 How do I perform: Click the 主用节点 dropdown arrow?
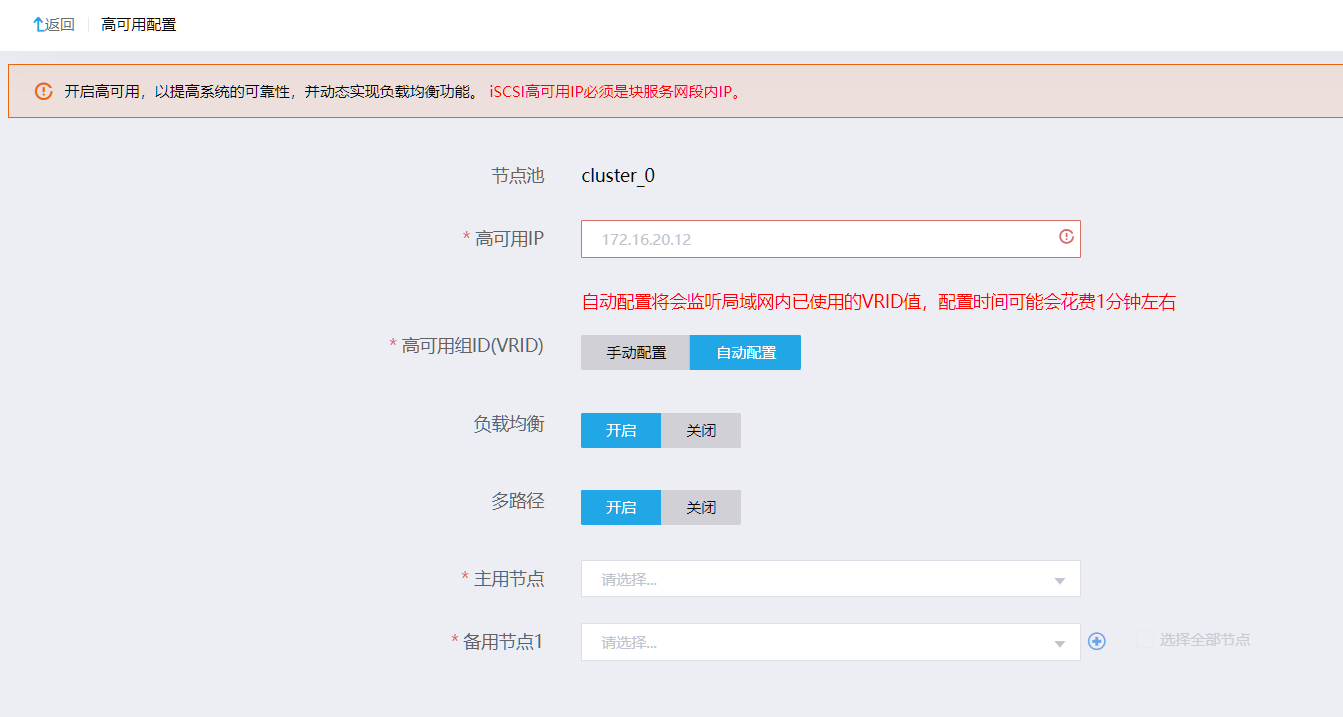pyautogui.click(x=1059, y=580)
